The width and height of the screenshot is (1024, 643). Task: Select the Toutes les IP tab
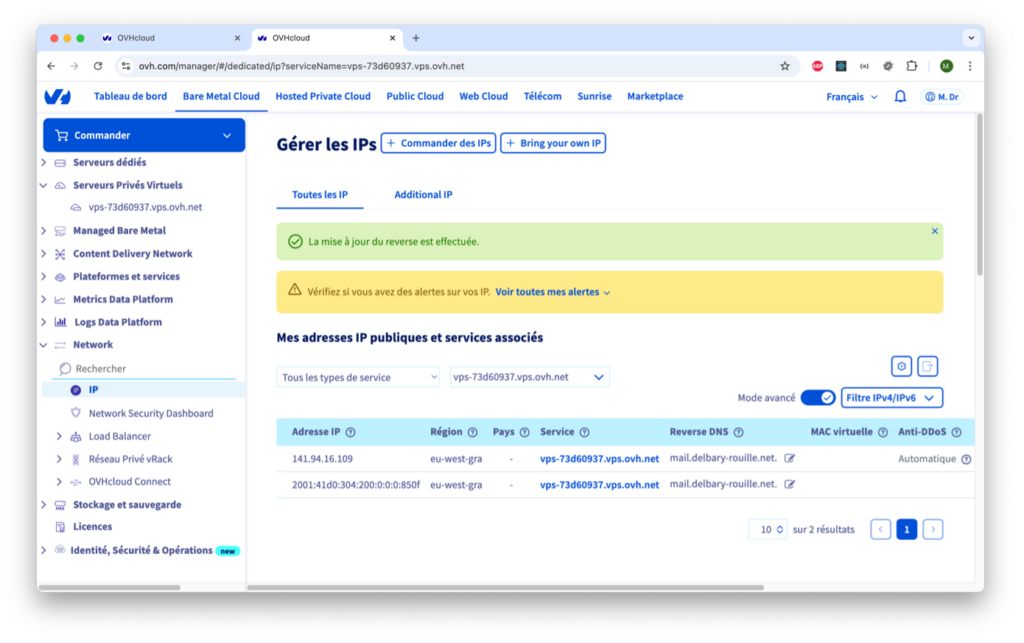(x=319, y=195)
